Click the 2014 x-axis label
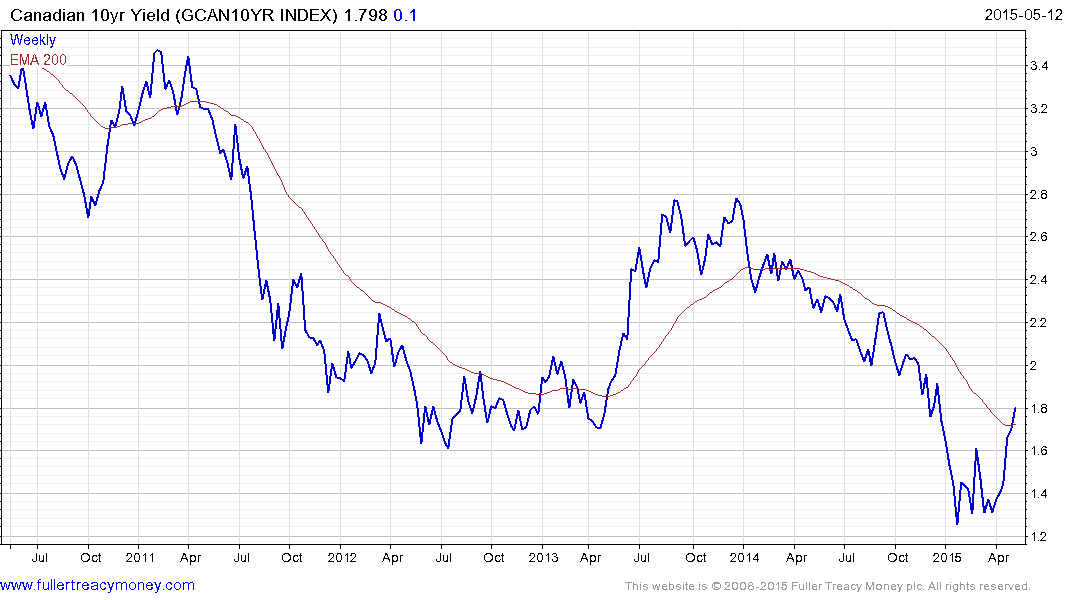The width and height of the screenshot is (1075, 600). coord(745,557)
